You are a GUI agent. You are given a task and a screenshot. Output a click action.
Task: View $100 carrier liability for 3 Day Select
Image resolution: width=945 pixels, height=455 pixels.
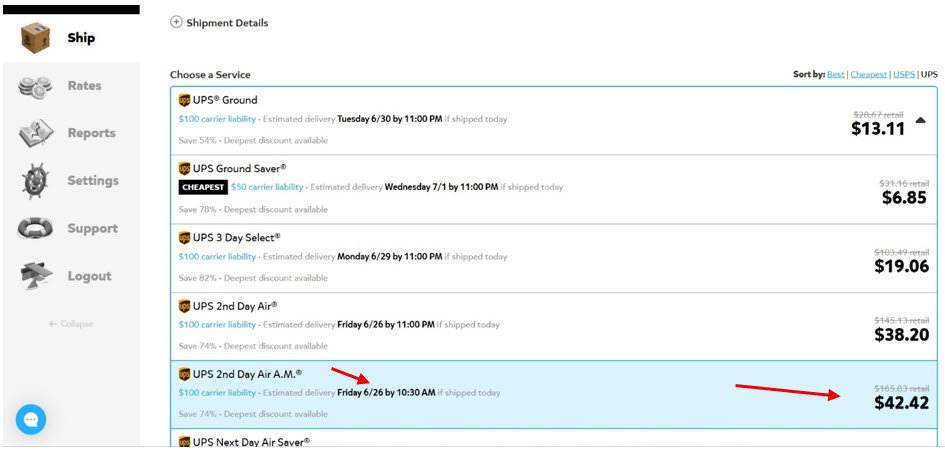[217, 257]
